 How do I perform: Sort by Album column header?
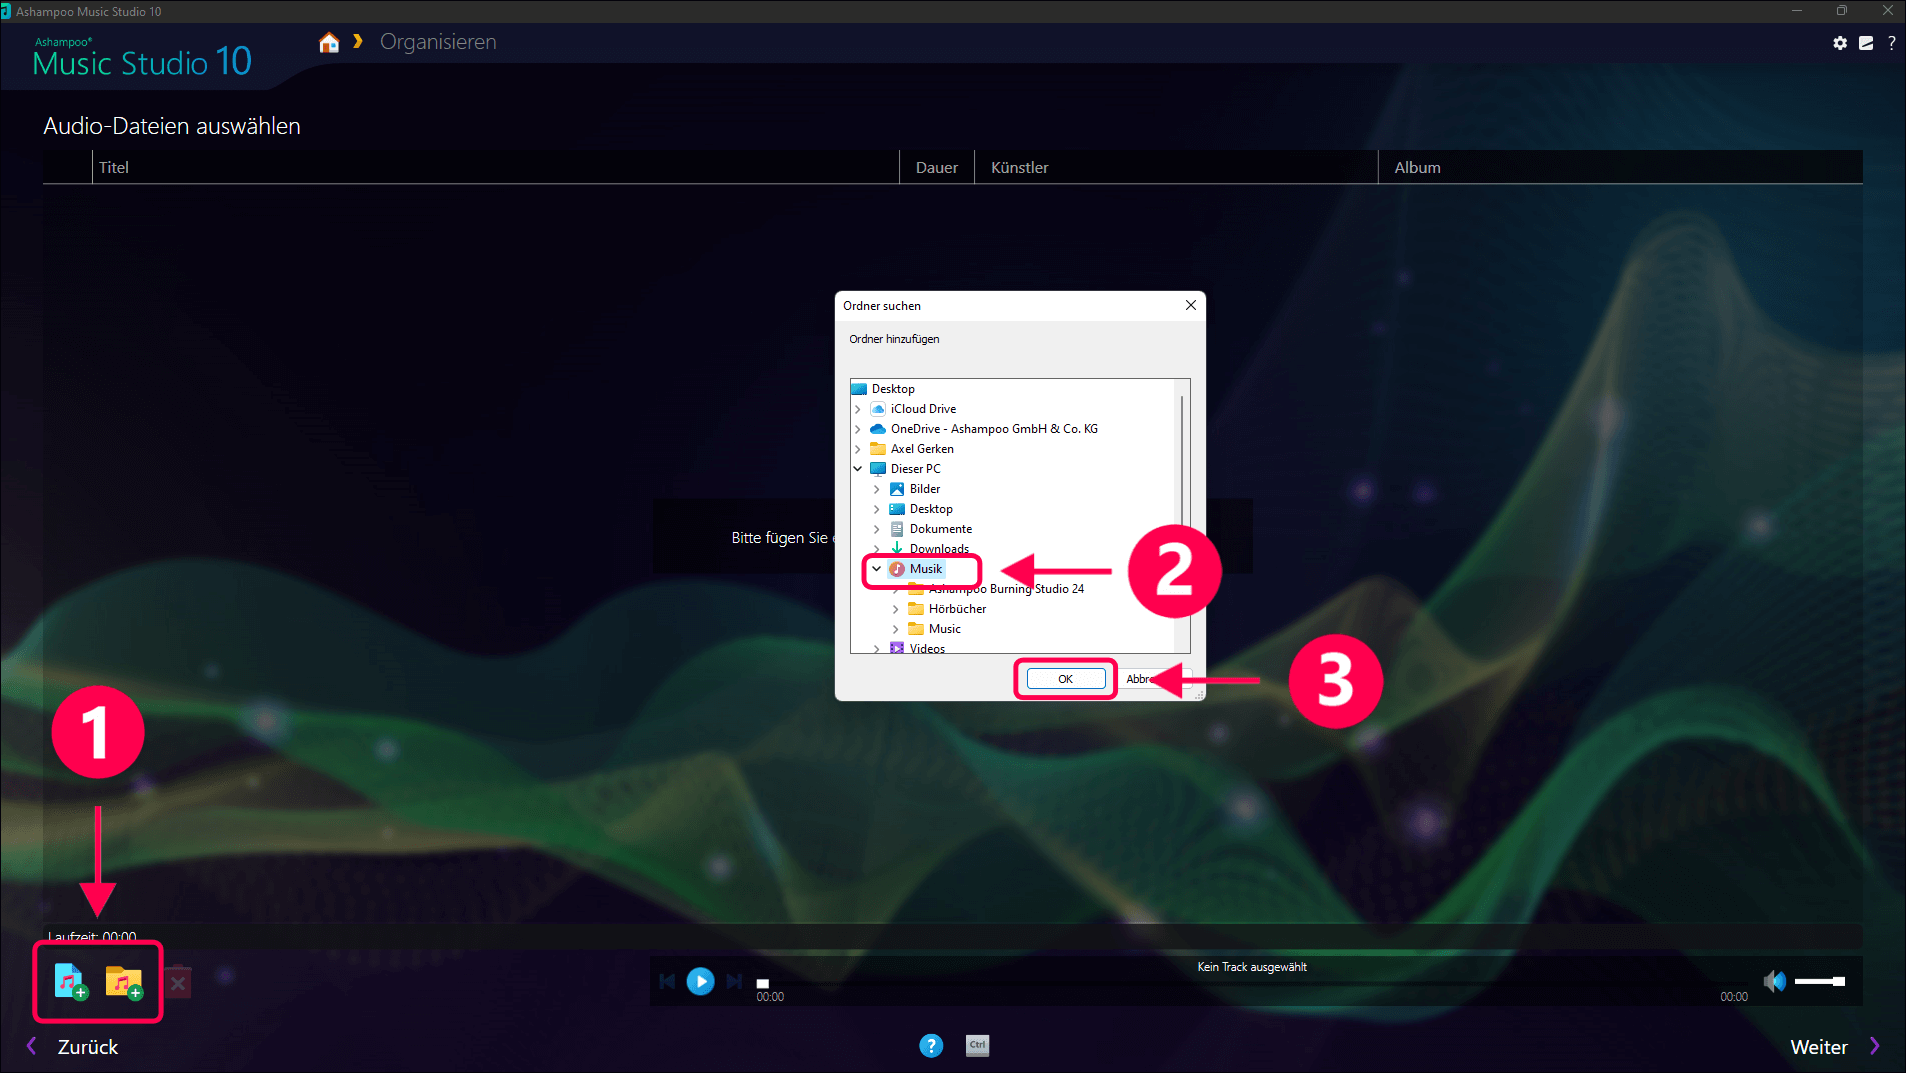pyautogui.click(x=1620, y=167)
